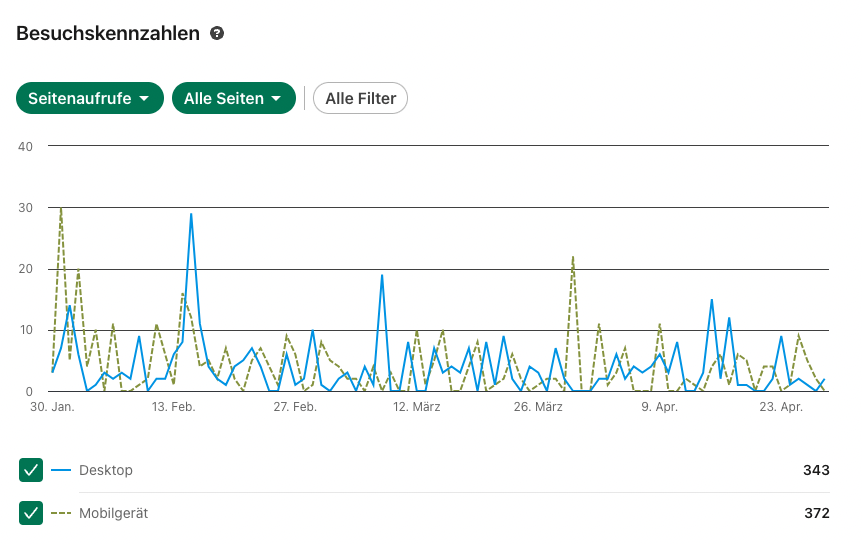
Task: Click the Besuchskennzahlen heading
Action: (108, 33)
